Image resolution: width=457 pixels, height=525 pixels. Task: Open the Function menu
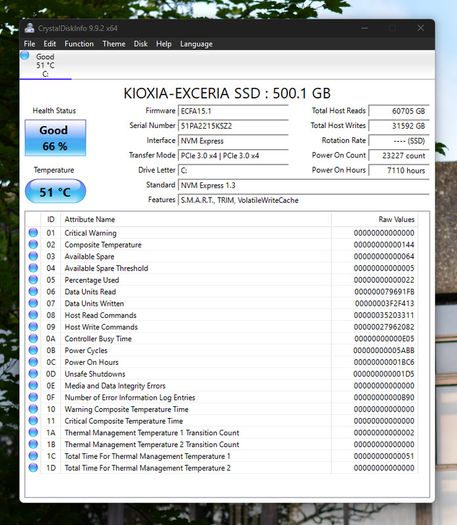[x=79, y=44]
